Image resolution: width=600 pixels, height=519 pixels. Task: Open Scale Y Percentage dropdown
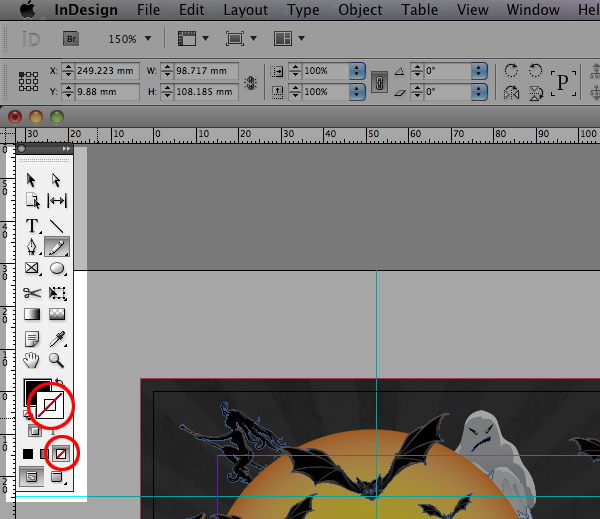click(357, 92)
